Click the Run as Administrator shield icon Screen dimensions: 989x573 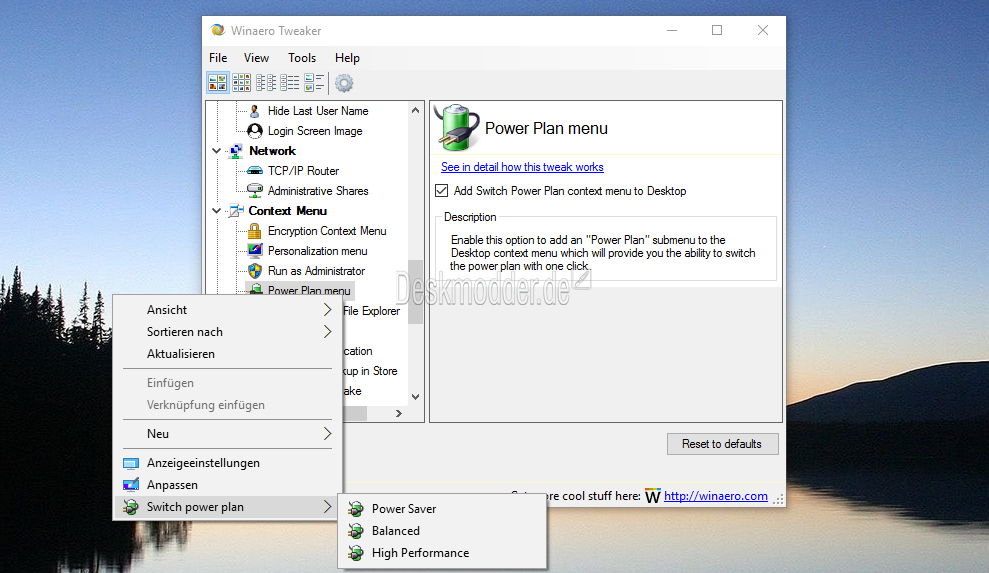click(x=254, y=271)
